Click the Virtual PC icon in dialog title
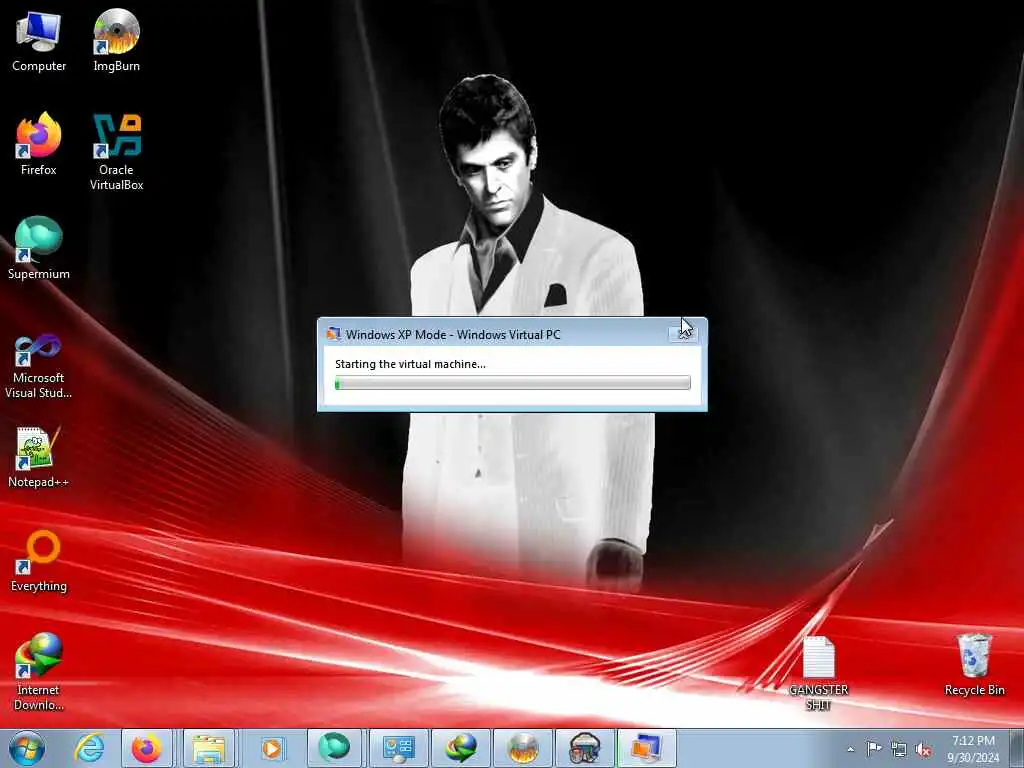 click(334, 334)
